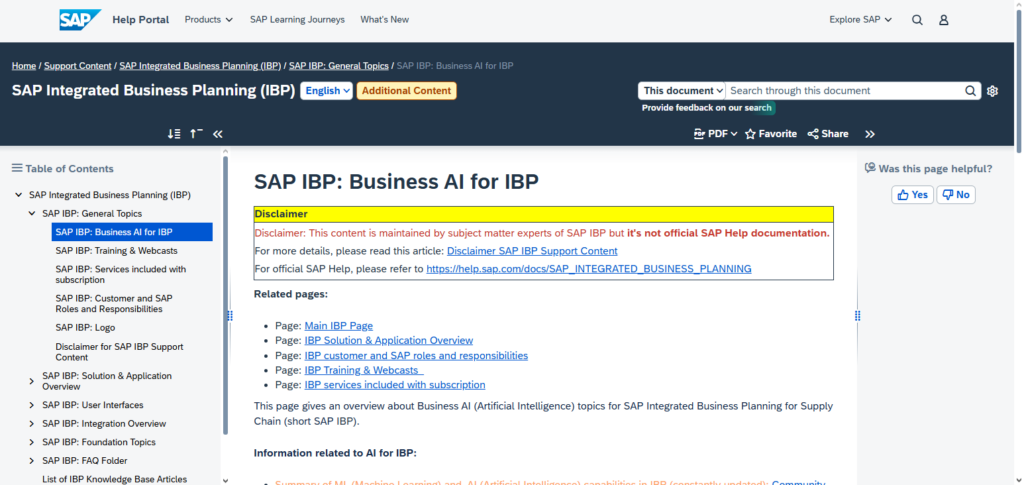Rate the page not helpful with No

point(956,195)
